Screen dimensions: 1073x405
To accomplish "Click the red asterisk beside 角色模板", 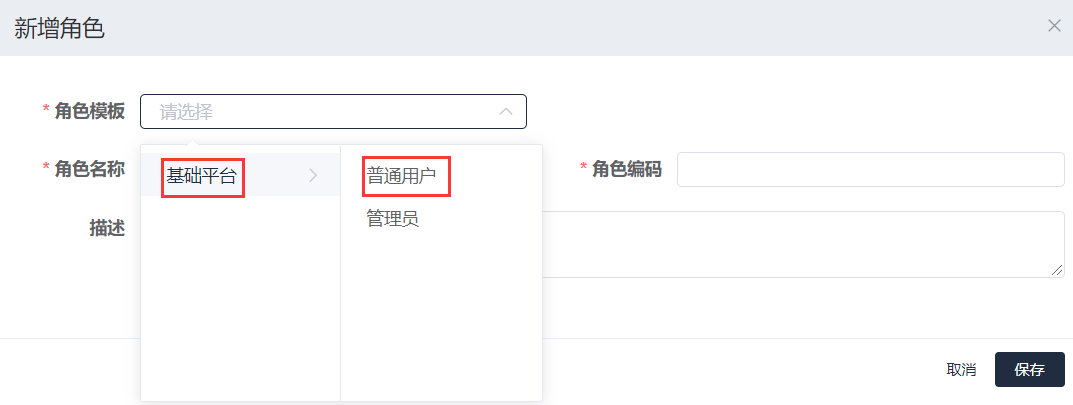I will (x=45, y=111).
